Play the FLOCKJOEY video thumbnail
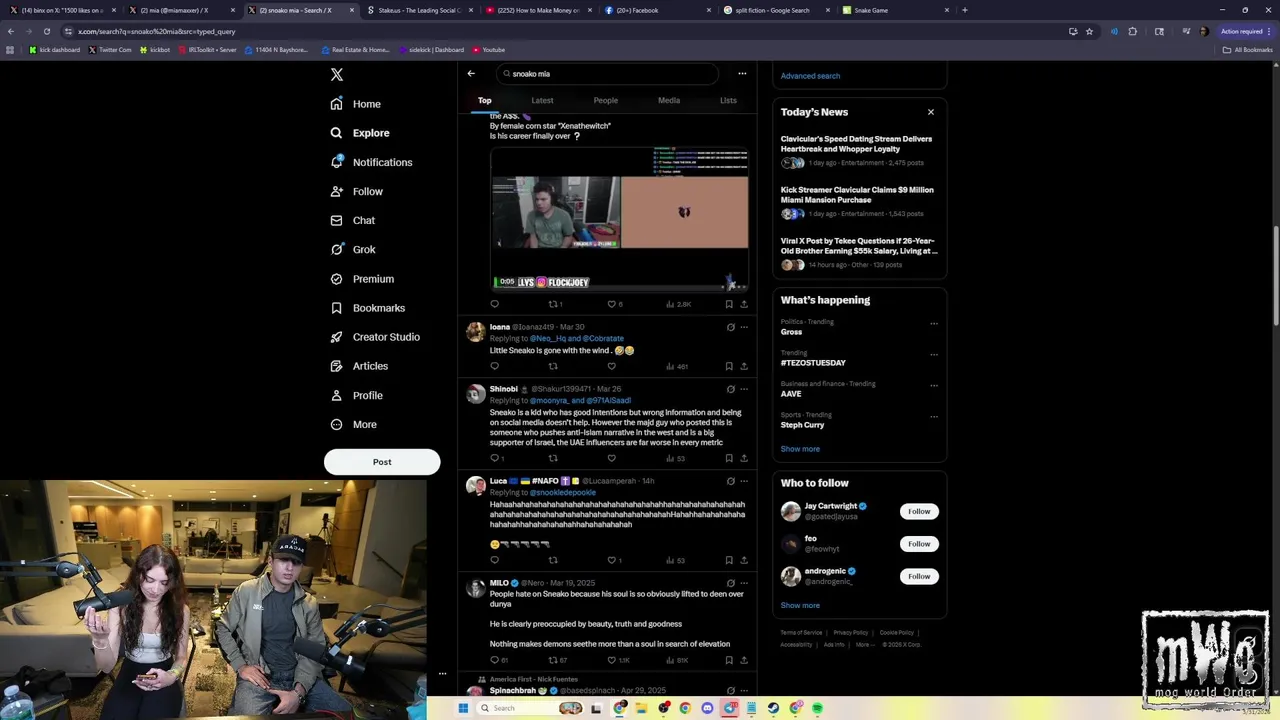The image size is (1280, 720). click(619, 218)
